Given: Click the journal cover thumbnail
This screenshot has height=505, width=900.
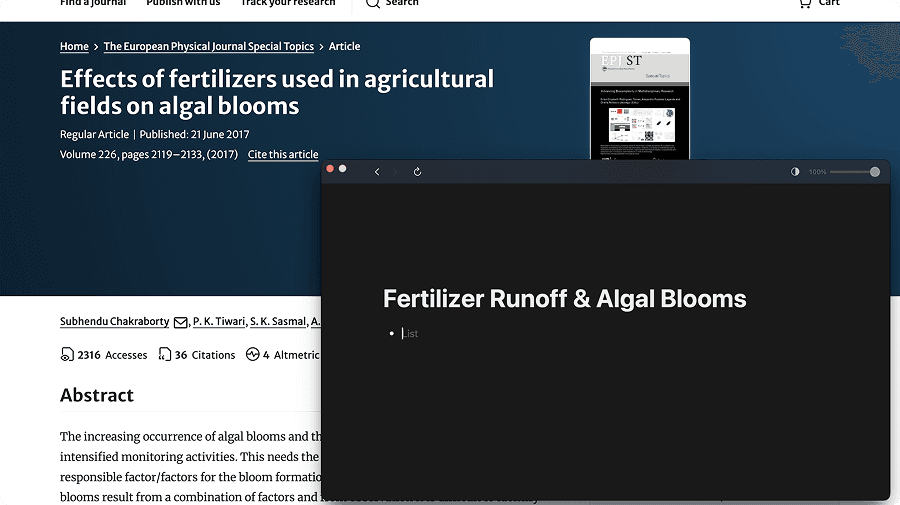Looking at the screenshot, I should pos(640,99).
